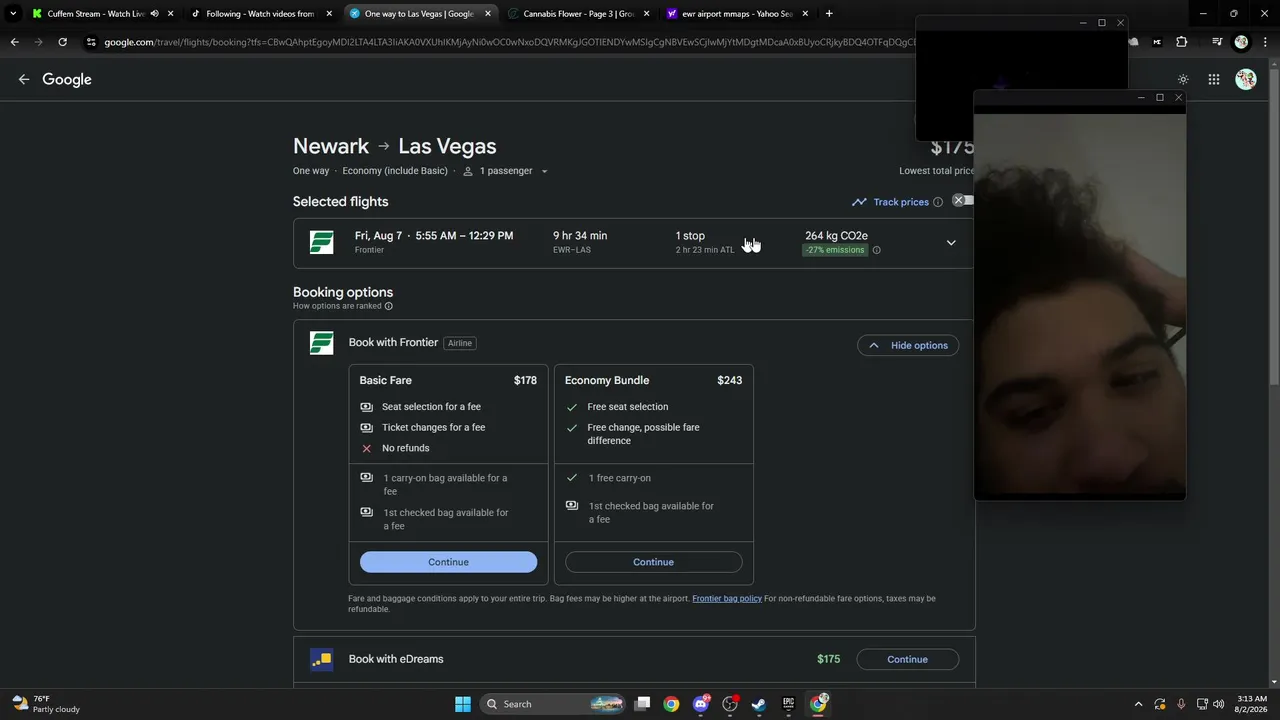1280x720 pixels.
Task: Click the eDreams $175 price
Action: (828, 659)
